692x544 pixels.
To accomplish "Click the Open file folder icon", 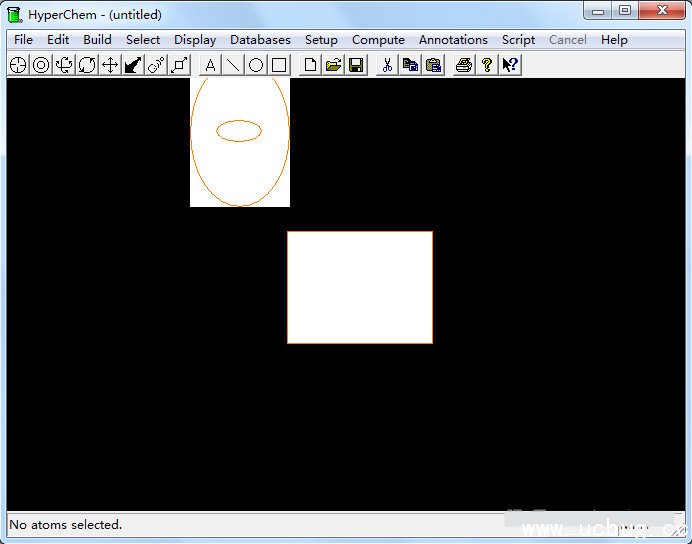I will pos(333,65).
